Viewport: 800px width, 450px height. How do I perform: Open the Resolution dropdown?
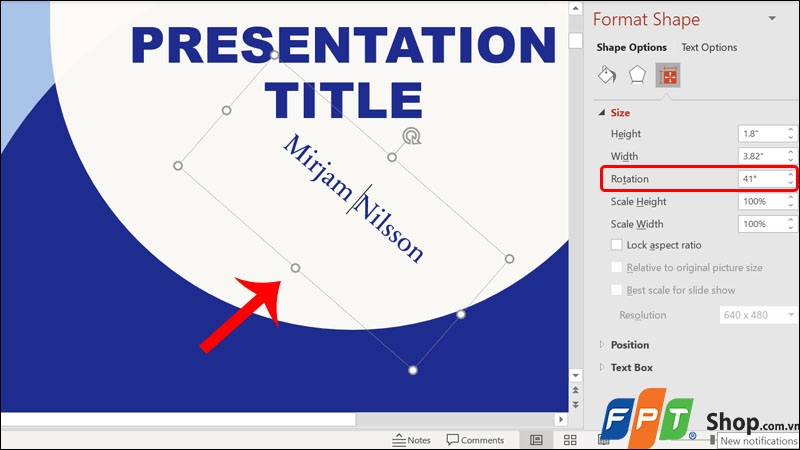point(758,315)
